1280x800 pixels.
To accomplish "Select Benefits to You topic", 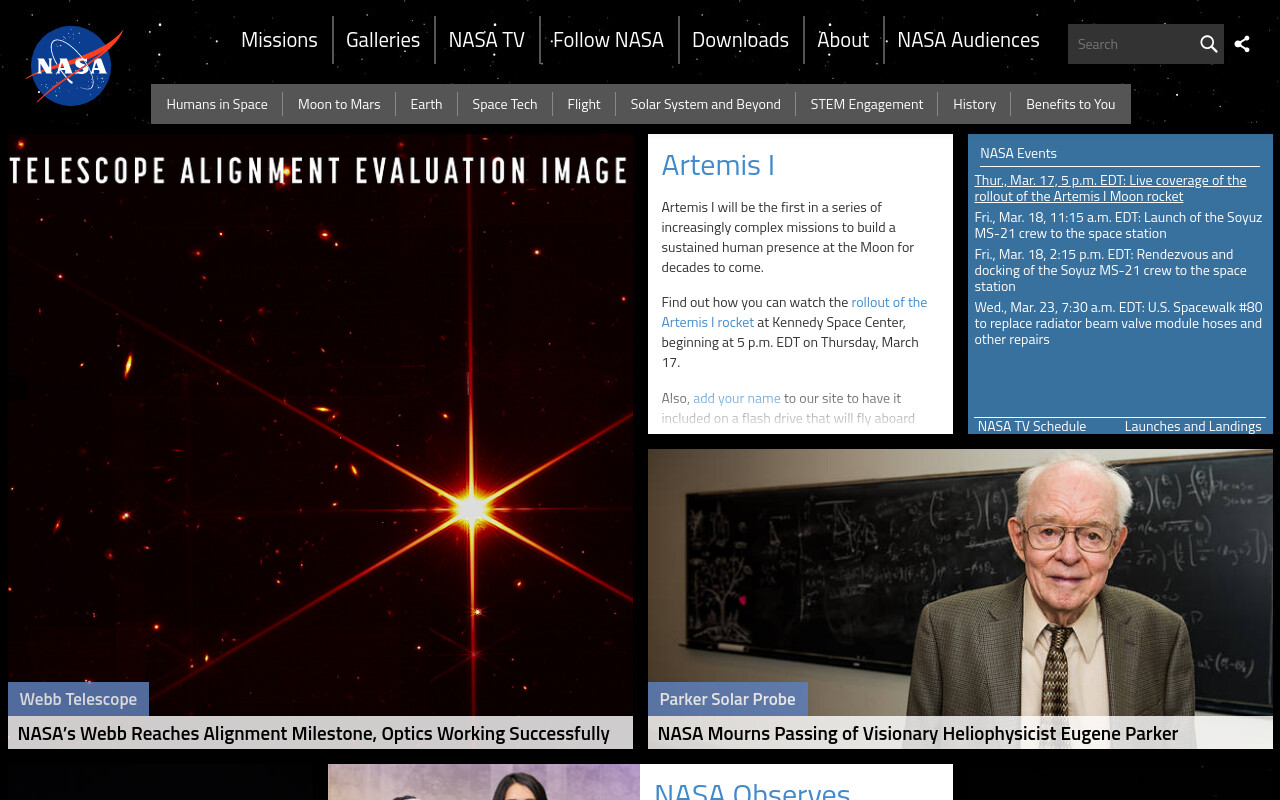I will (x=1070, y=104).
